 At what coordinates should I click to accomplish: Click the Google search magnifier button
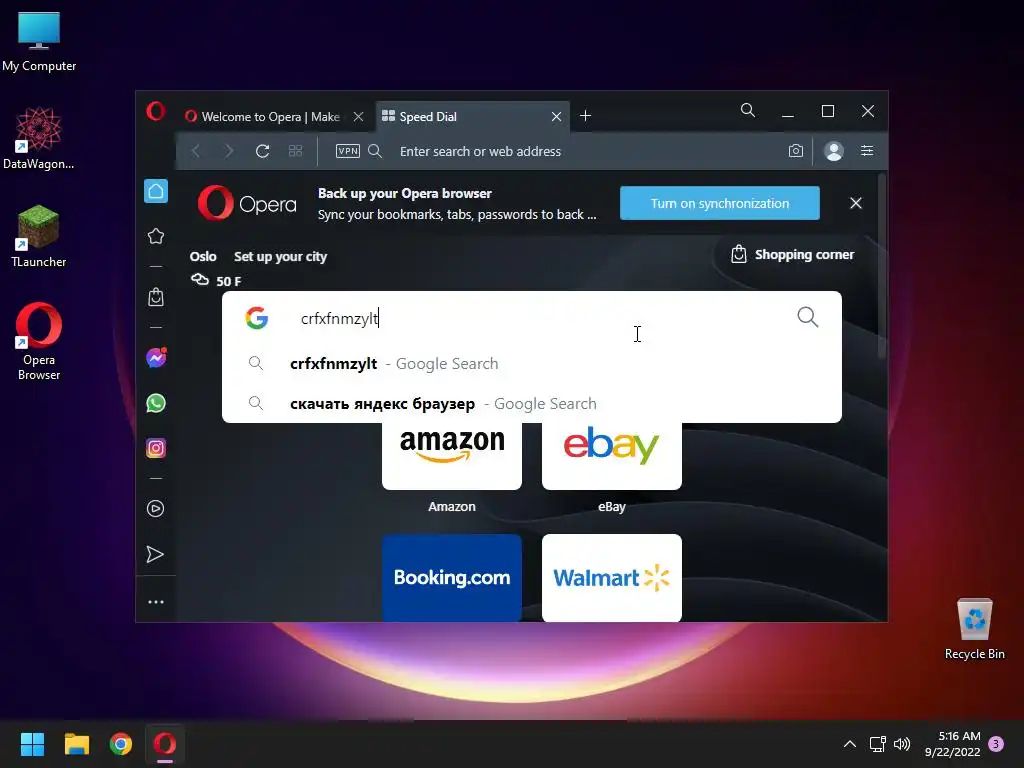pos(808,317)
